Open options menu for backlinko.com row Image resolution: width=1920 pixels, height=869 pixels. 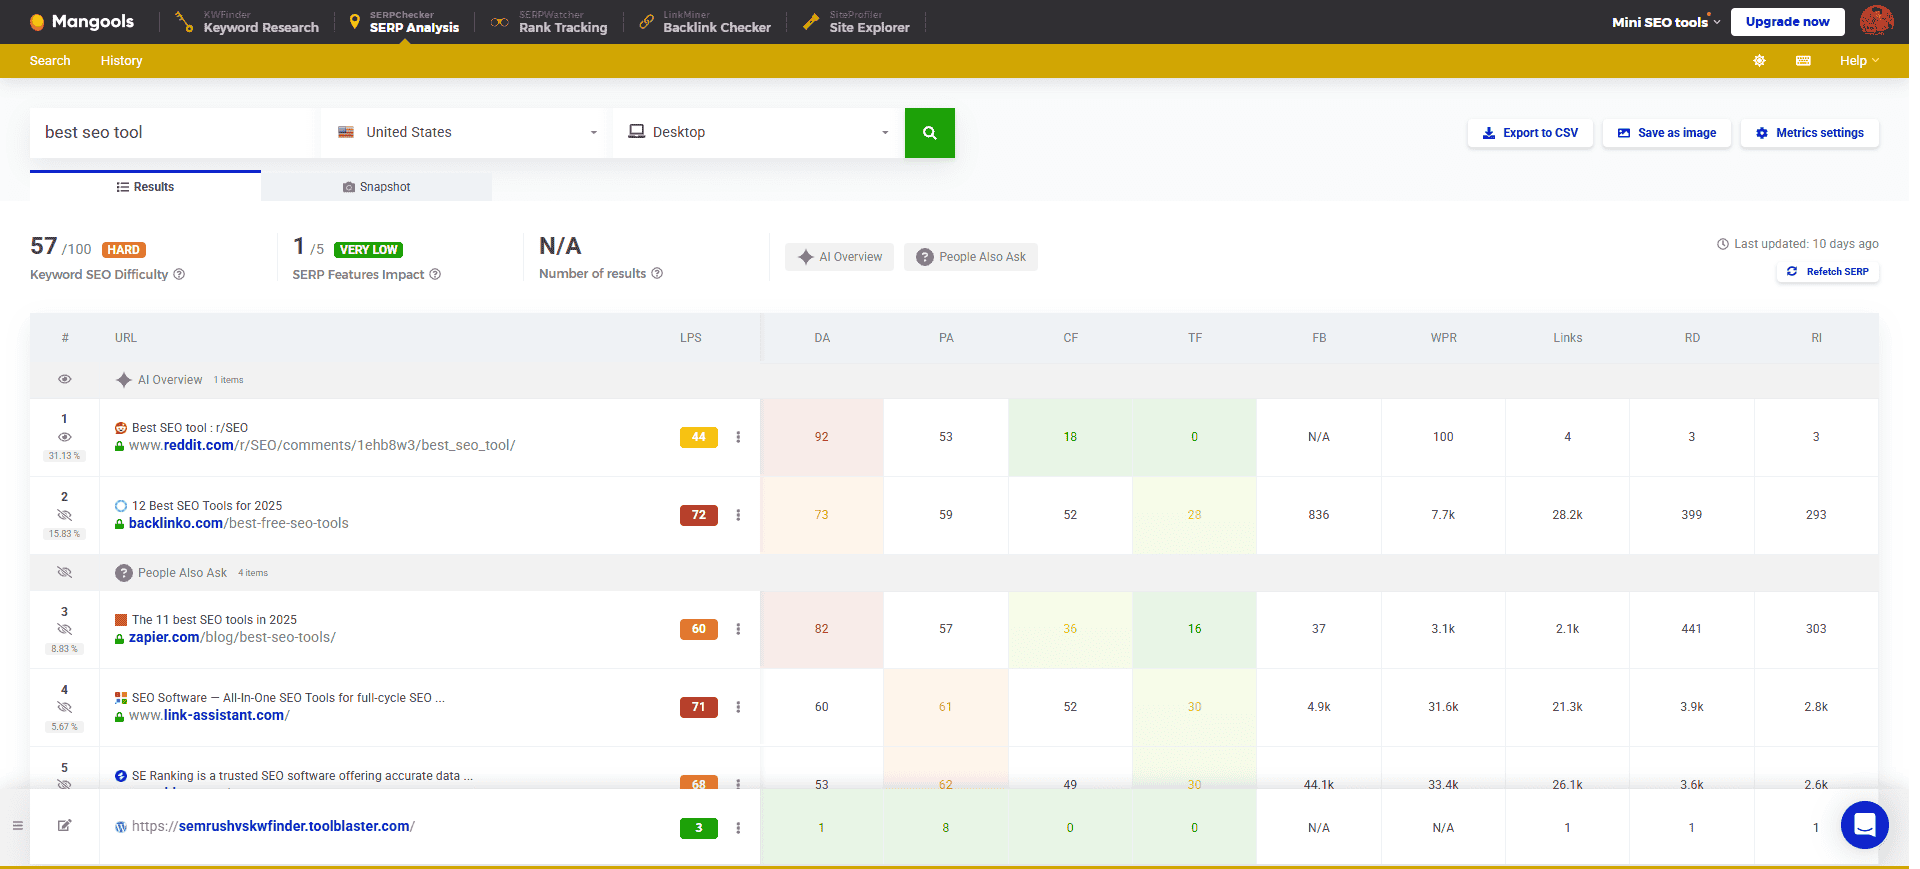(x=738, y=515)
